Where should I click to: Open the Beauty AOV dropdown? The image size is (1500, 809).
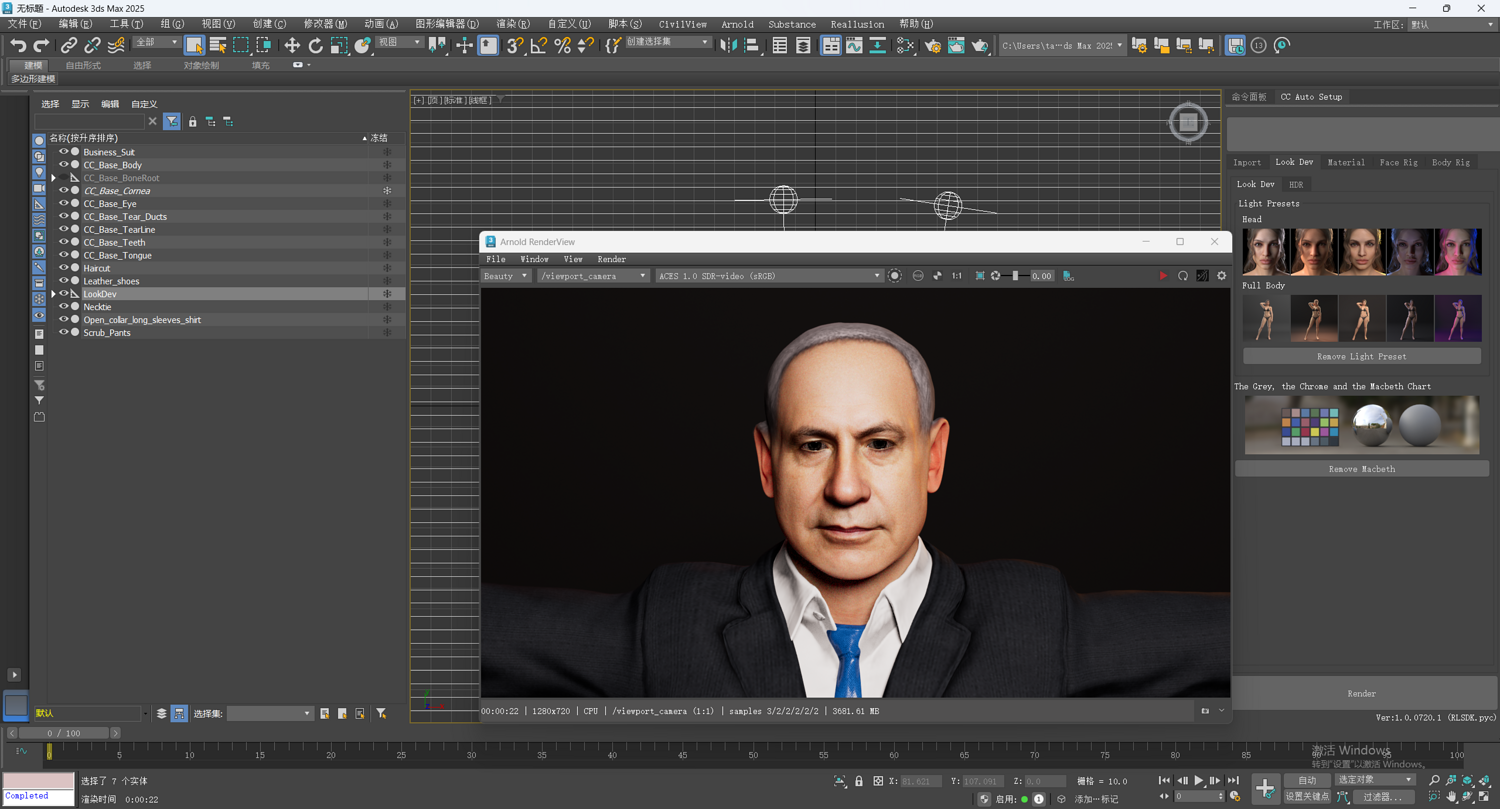[x=505, y=276]
